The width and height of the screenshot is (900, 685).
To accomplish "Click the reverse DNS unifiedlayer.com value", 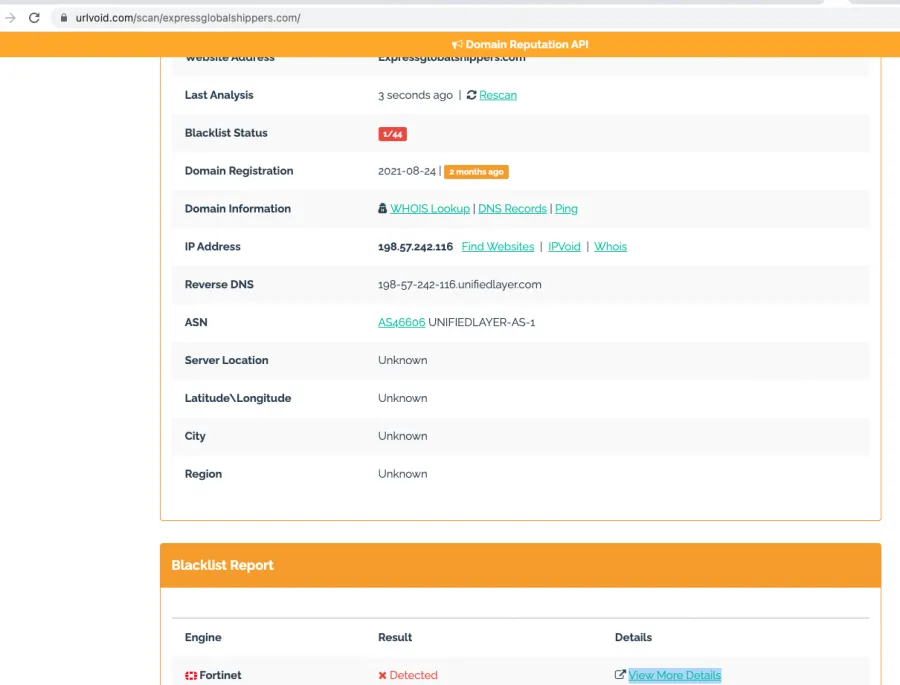I will pyautogui.click(x=460, y=285).
